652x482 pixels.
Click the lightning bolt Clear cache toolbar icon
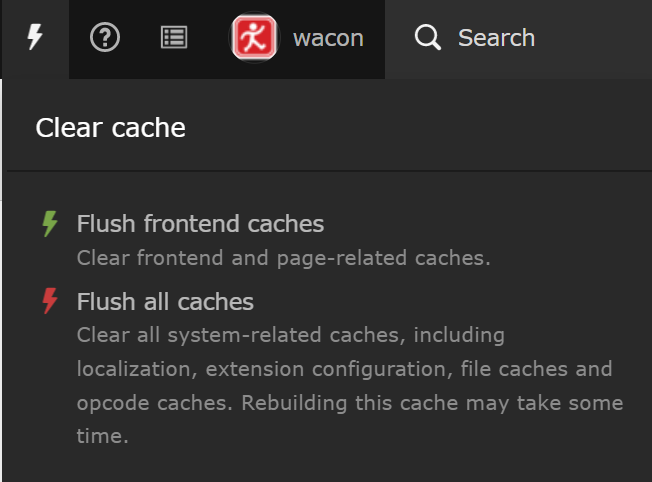tap(35, 39)
